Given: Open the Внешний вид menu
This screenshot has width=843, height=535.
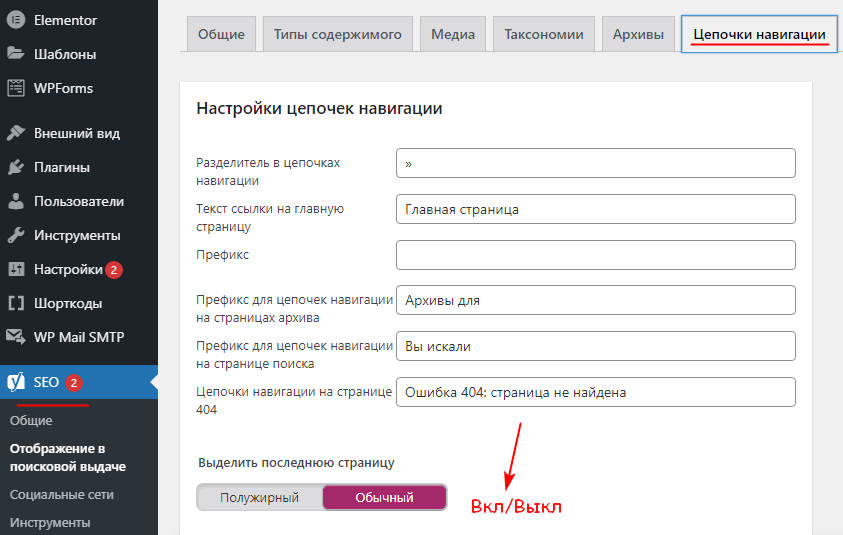Looking at the screenshot, I should pos(79,133).
